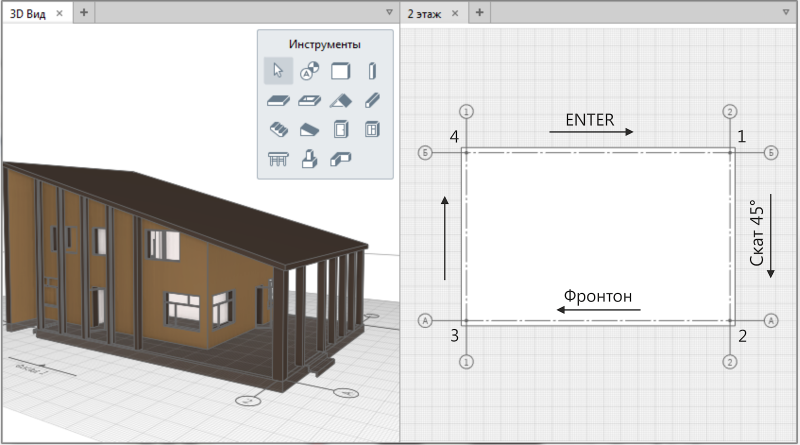800x445 pixels.
Task: Add a new tab next to 2 этаж
Action: click(479, 12)
